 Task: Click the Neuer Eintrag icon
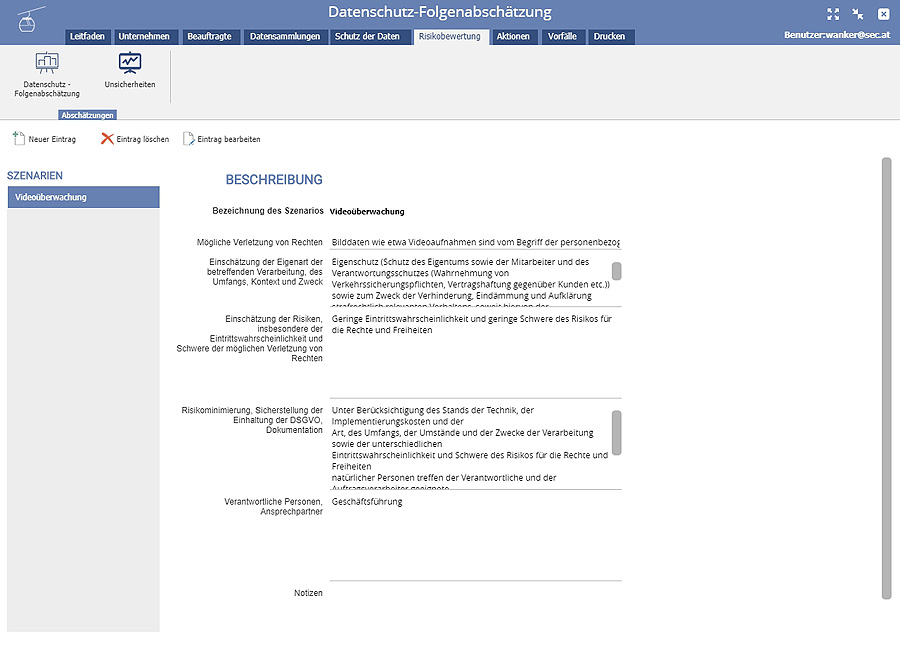pos(19,139)
